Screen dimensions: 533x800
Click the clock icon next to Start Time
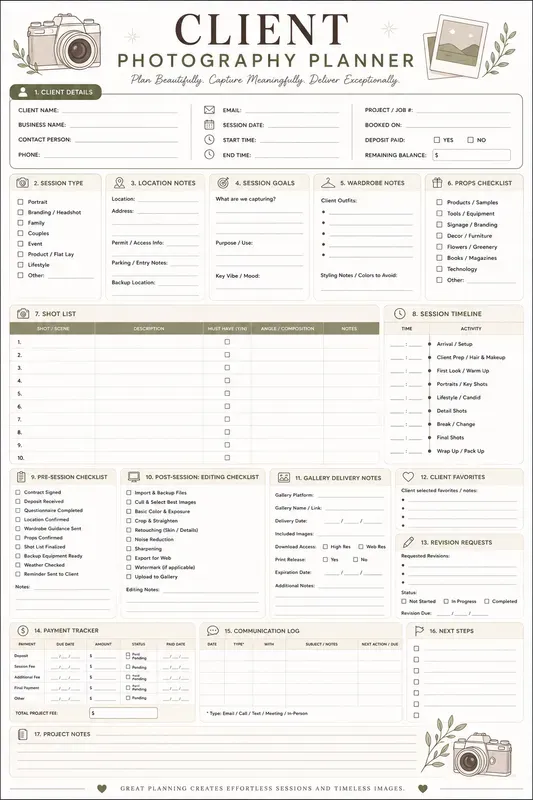(209, 139)
